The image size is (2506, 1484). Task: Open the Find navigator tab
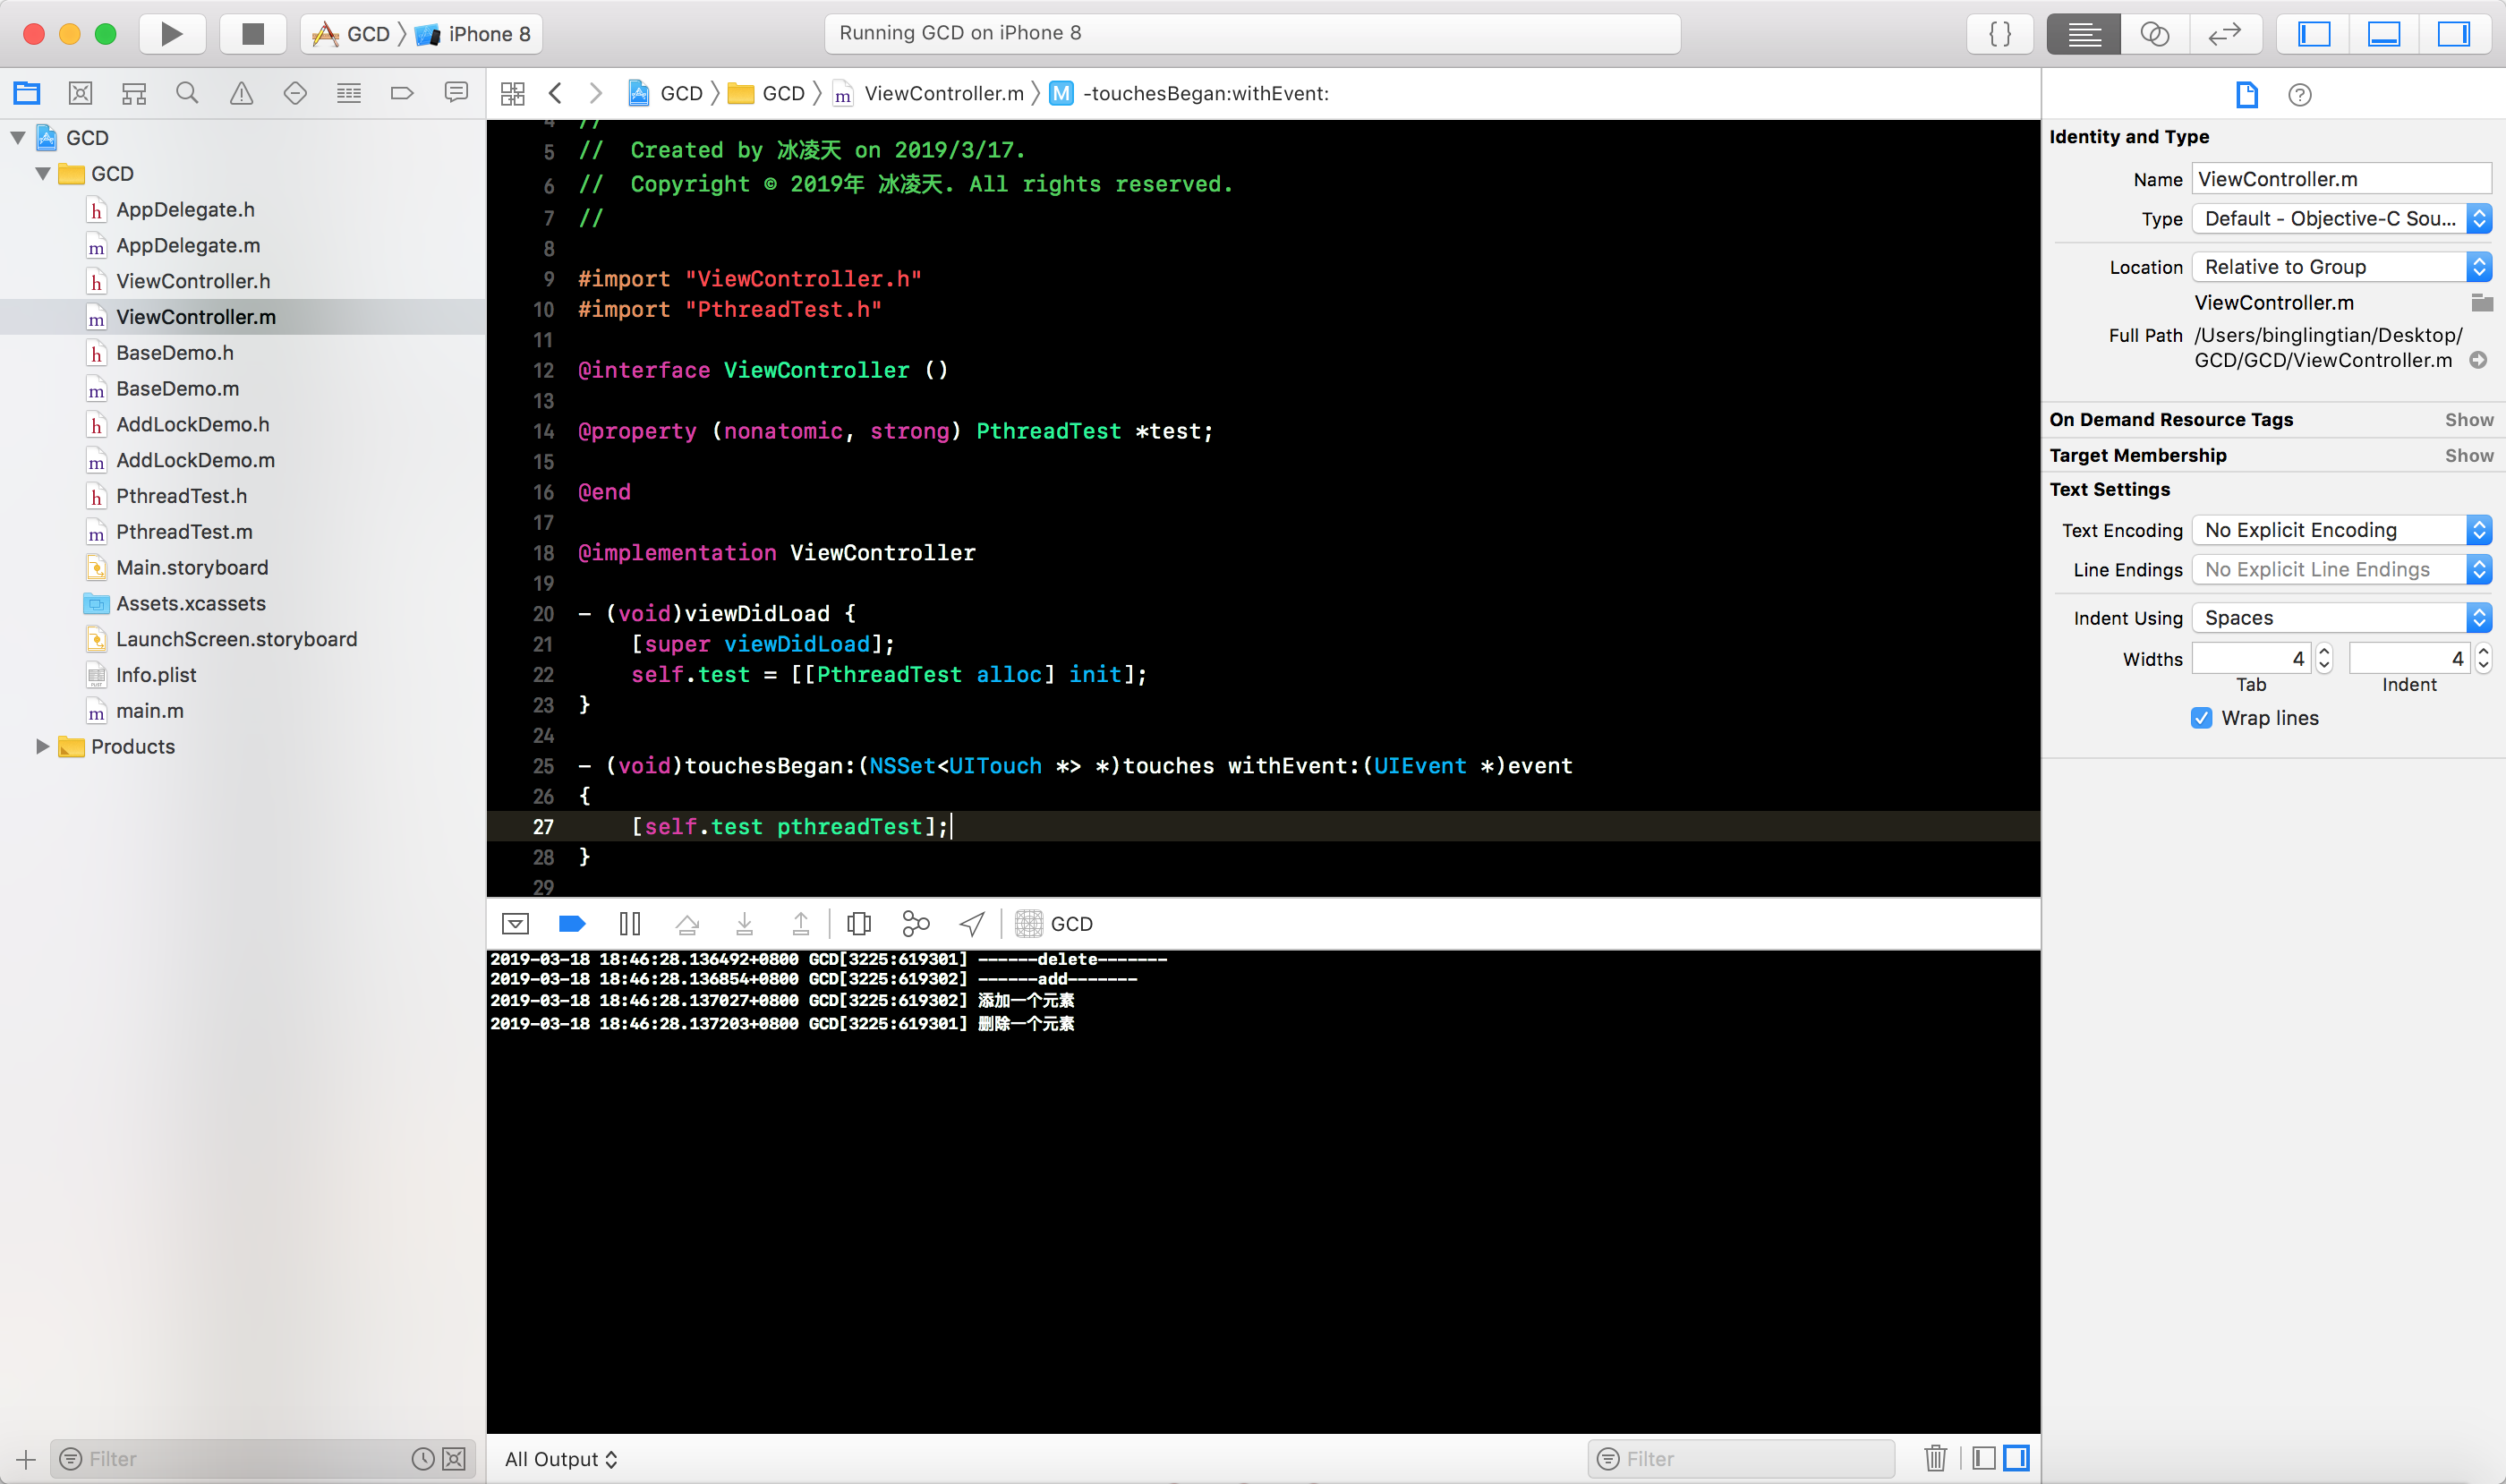tap(187, 93)
